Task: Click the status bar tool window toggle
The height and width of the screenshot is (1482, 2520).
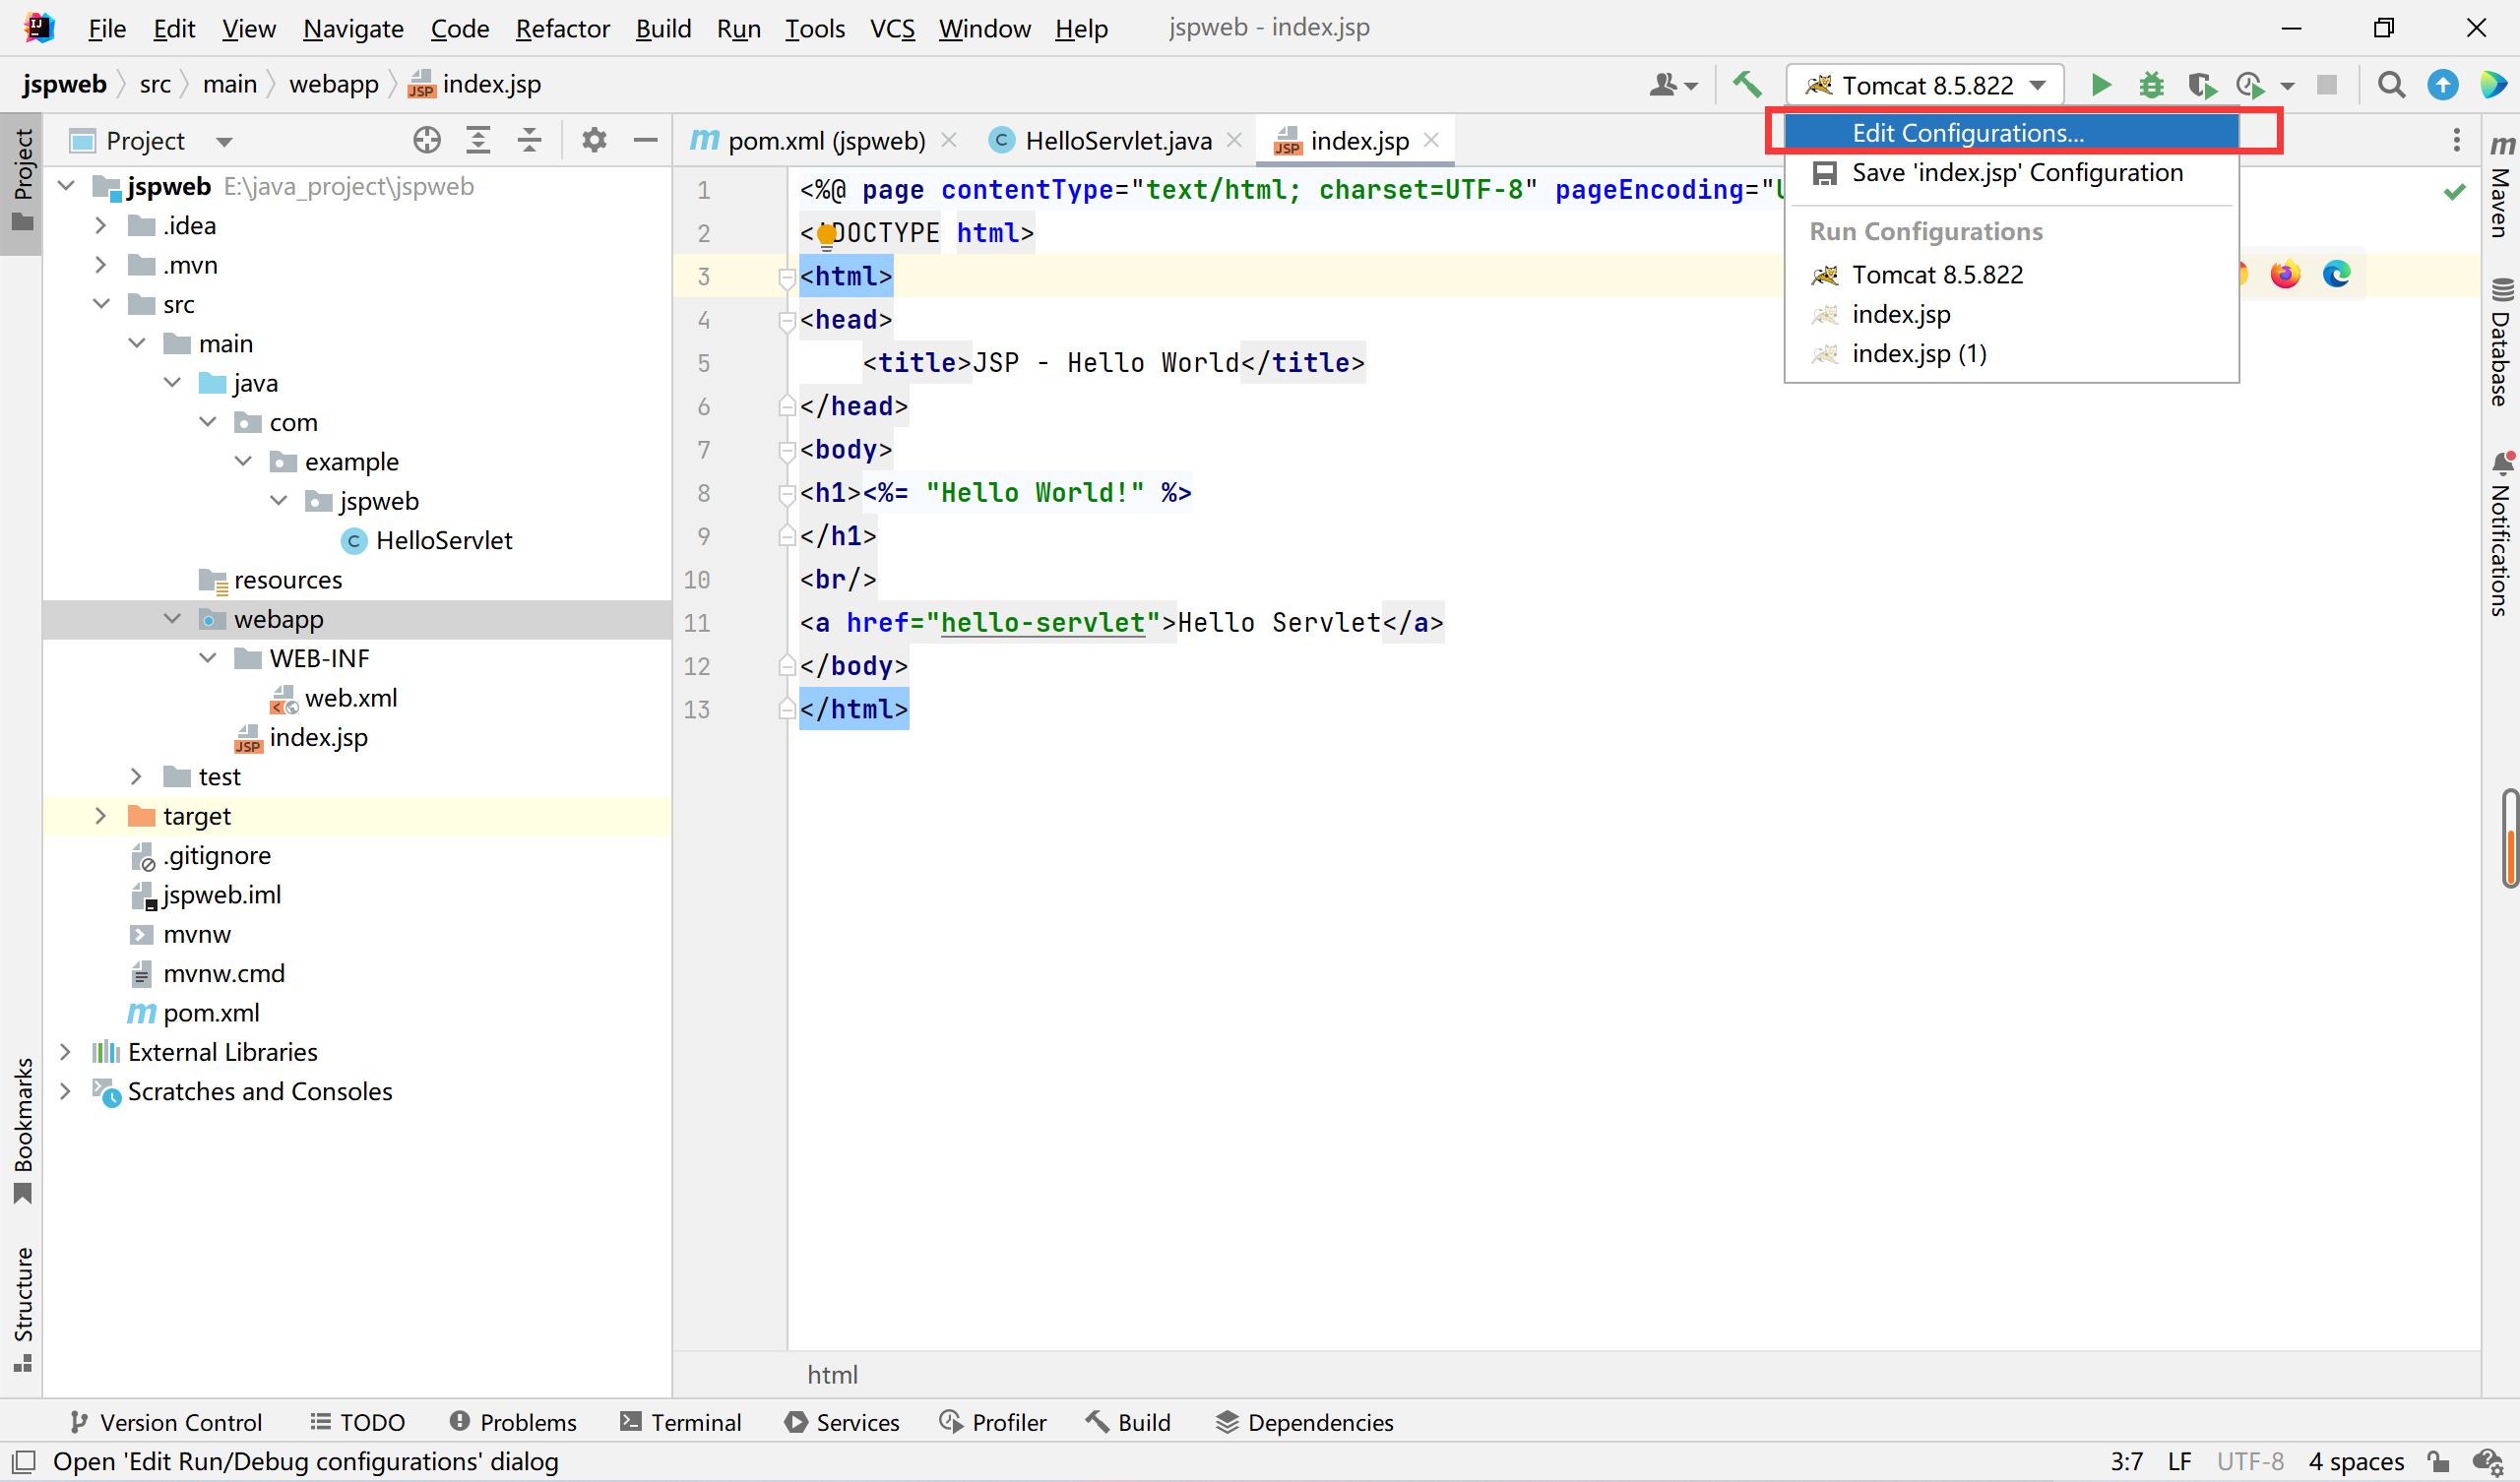Action: coord(24,1461)
